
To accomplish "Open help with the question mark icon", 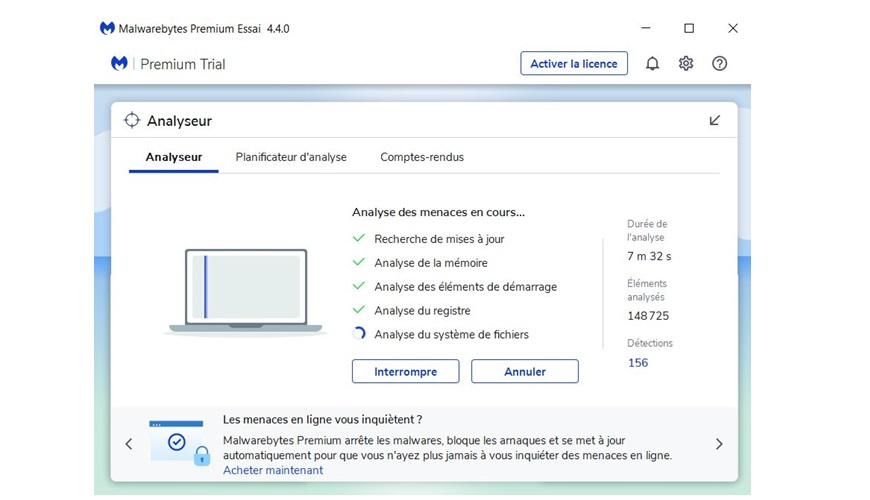I will pos(720,63).
